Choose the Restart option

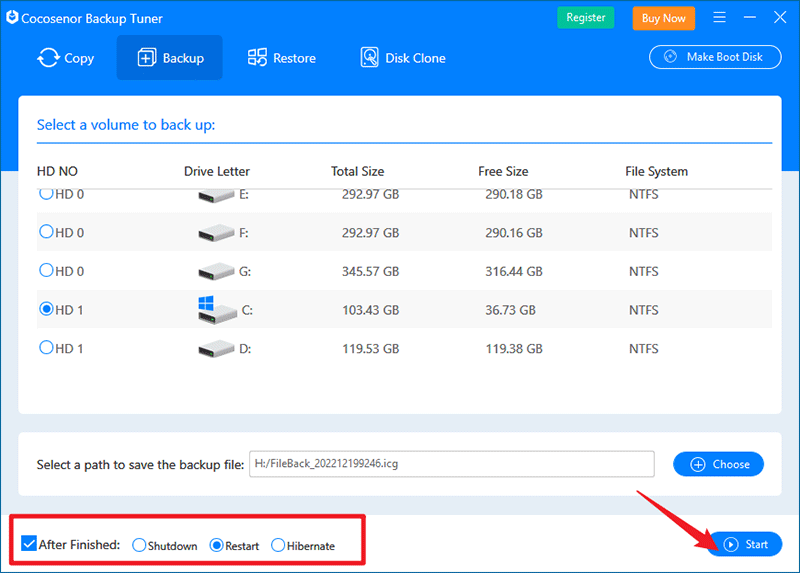click(216, 545)
